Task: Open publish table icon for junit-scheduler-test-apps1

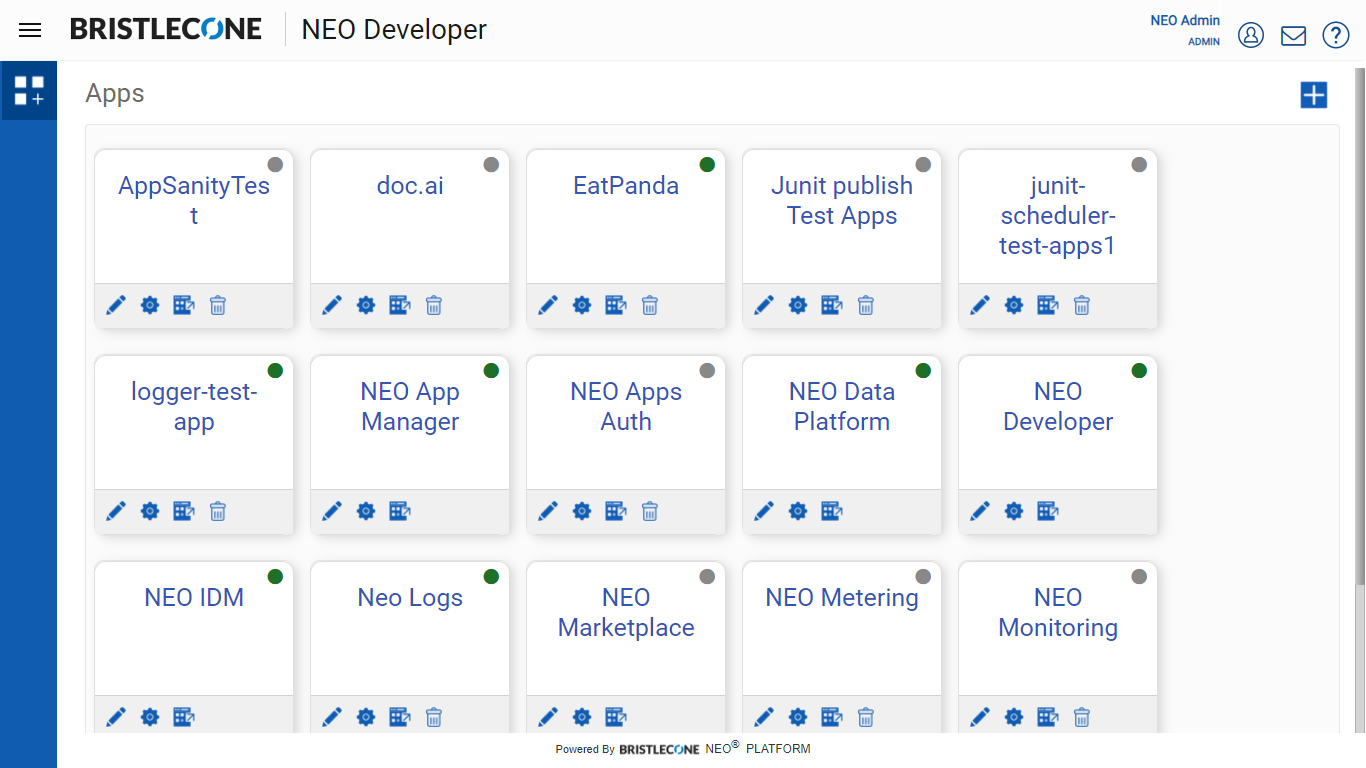Action: (1048, 305)
